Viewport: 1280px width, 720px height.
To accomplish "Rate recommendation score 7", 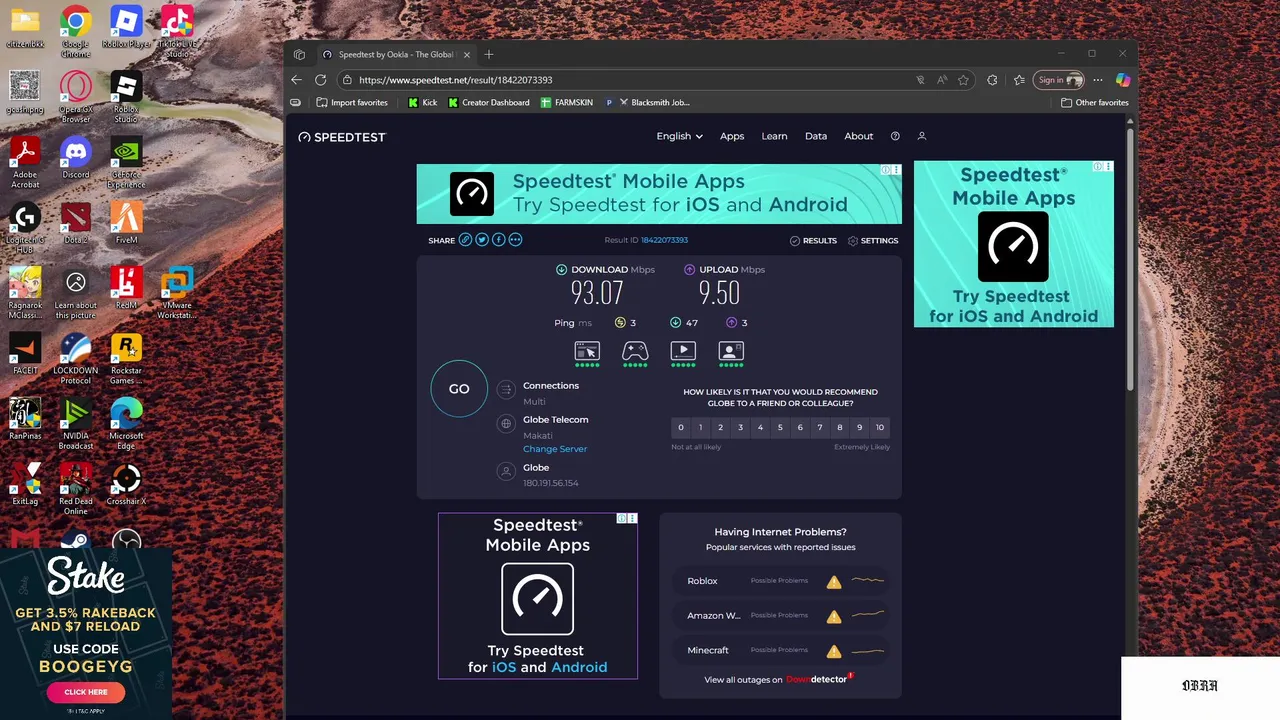I will 820,427.
